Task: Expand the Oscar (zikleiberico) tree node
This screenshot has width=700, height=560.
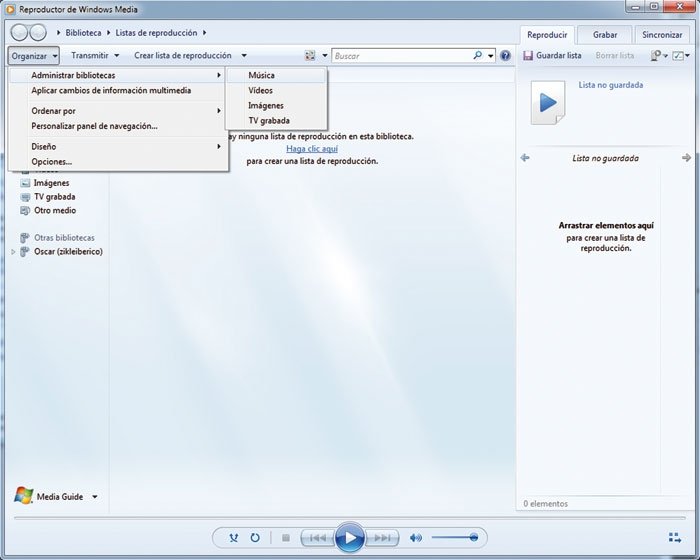Action: click(13, 252)
